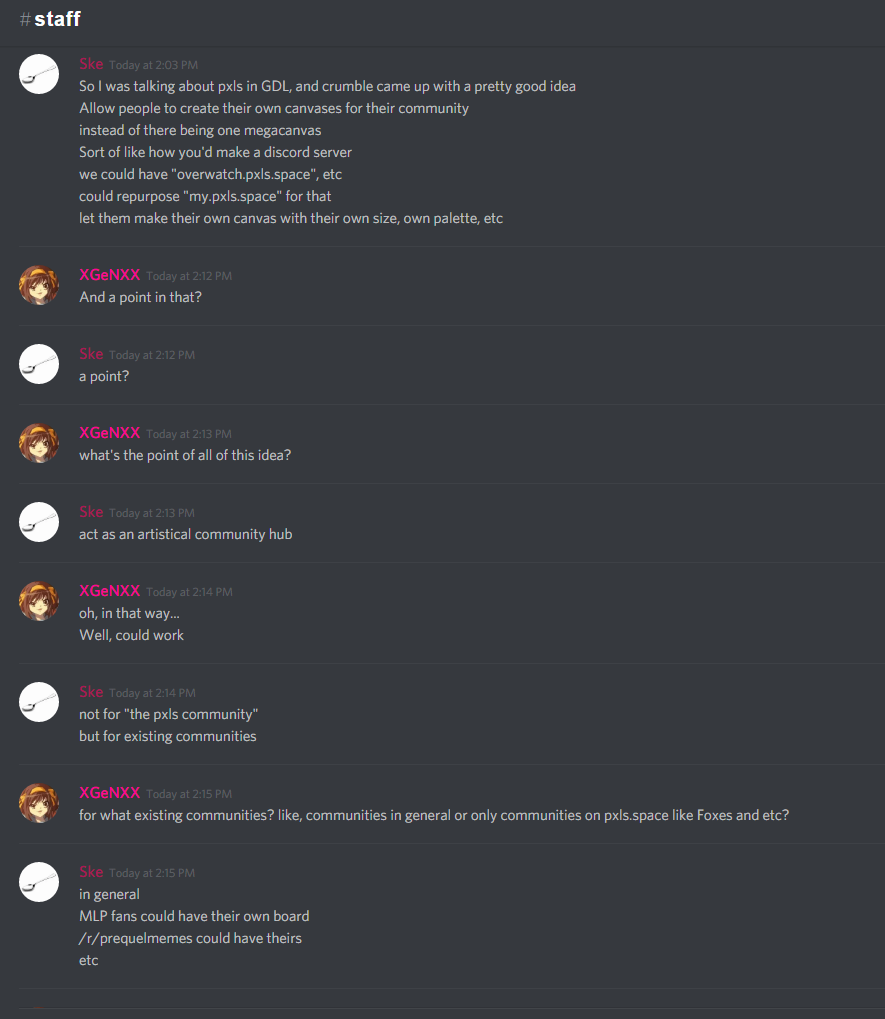Image resolution: width=885 pixels, height=1019 pixels.
Task: Click Ske username at 2:13 PM
Action: coord(91,512)
